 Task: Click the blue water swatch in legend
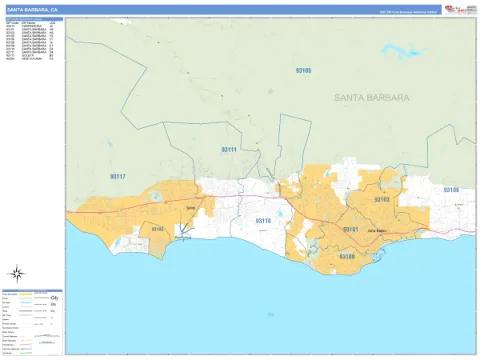coord(26,303)
